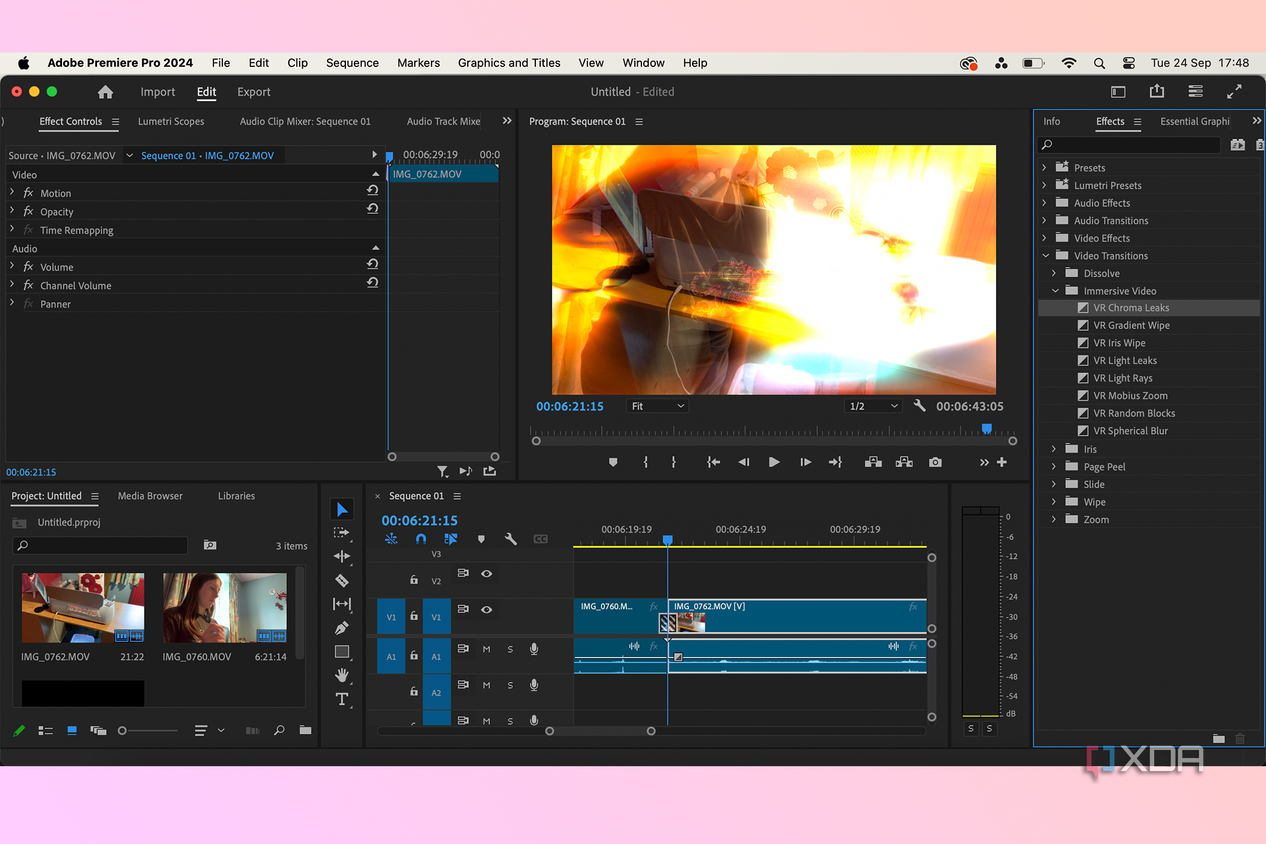Select the Razor tool
This screenshot has height=844, width=1266.
click(x=342, y=580)
